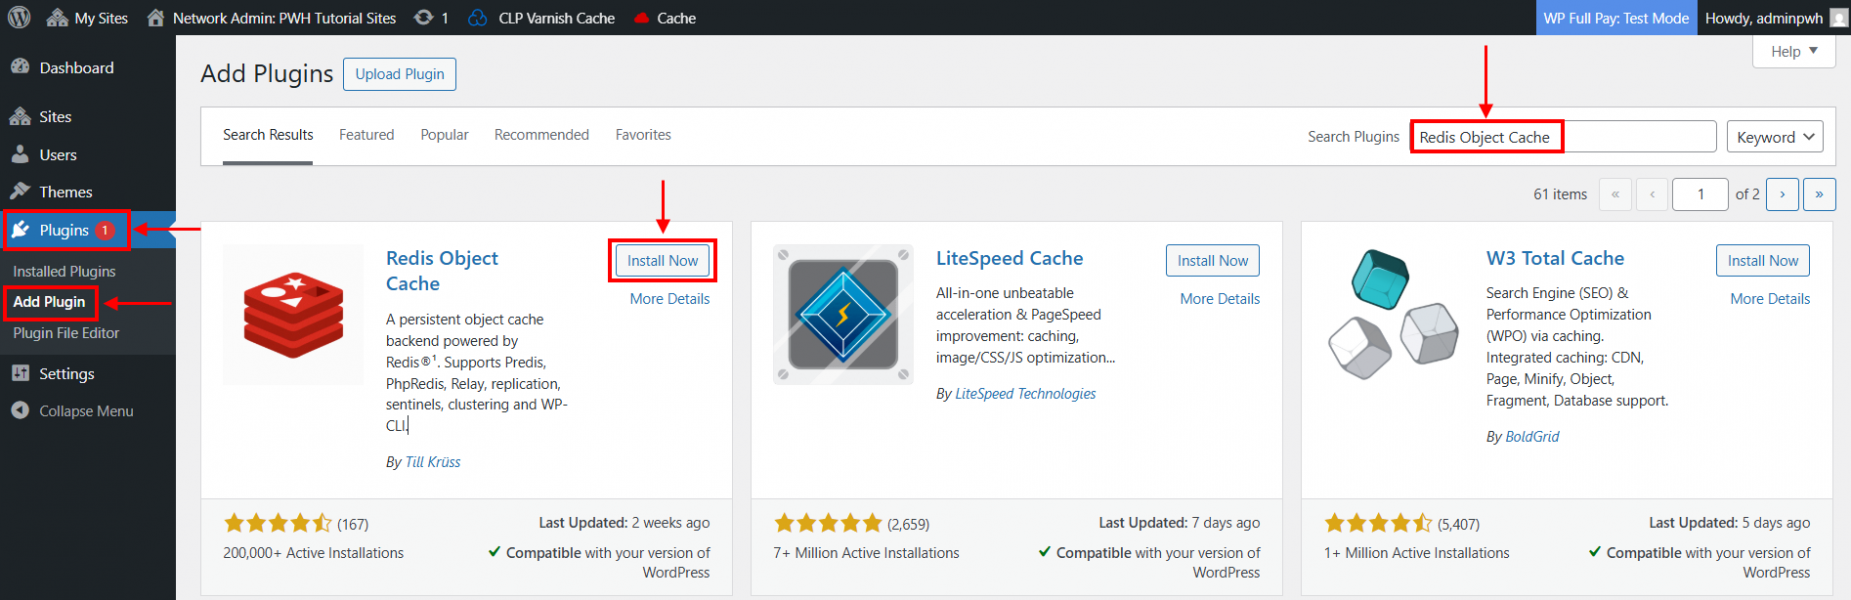The width and height of the screenshot is (1851, 600).
Task: Open the Cache admin bar item
Action: pyautogui.click(x=665, y=18)
